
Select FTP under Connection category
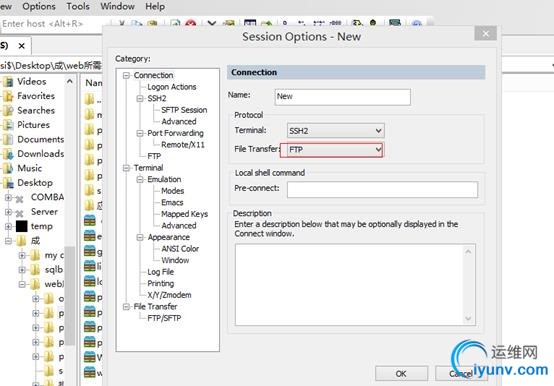click(x=154, y=156)
